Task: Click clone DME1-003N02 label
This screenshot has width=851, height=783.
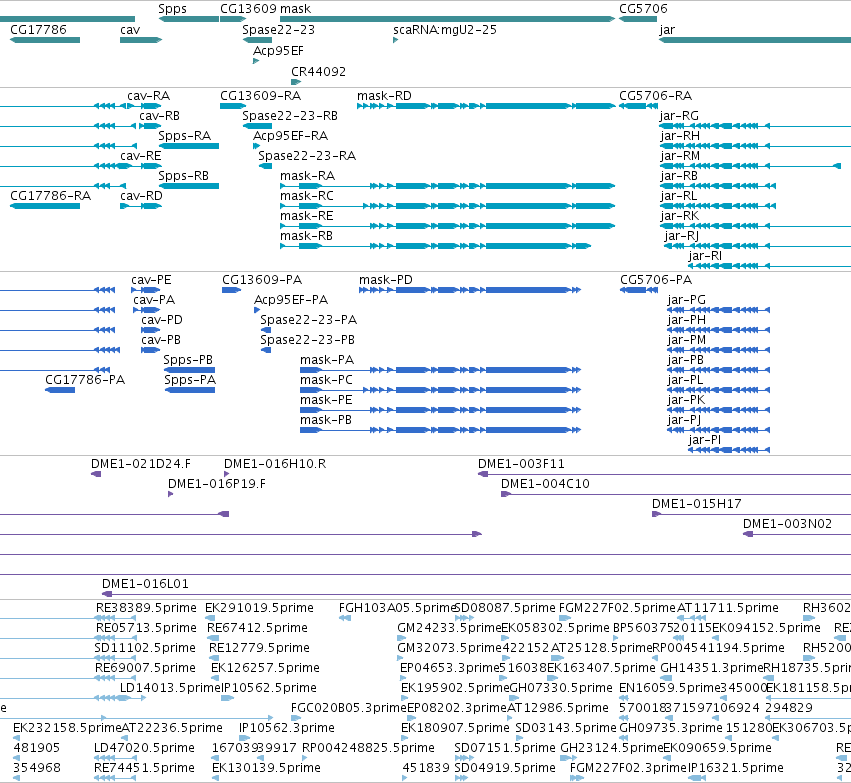Action: (787, 524)
